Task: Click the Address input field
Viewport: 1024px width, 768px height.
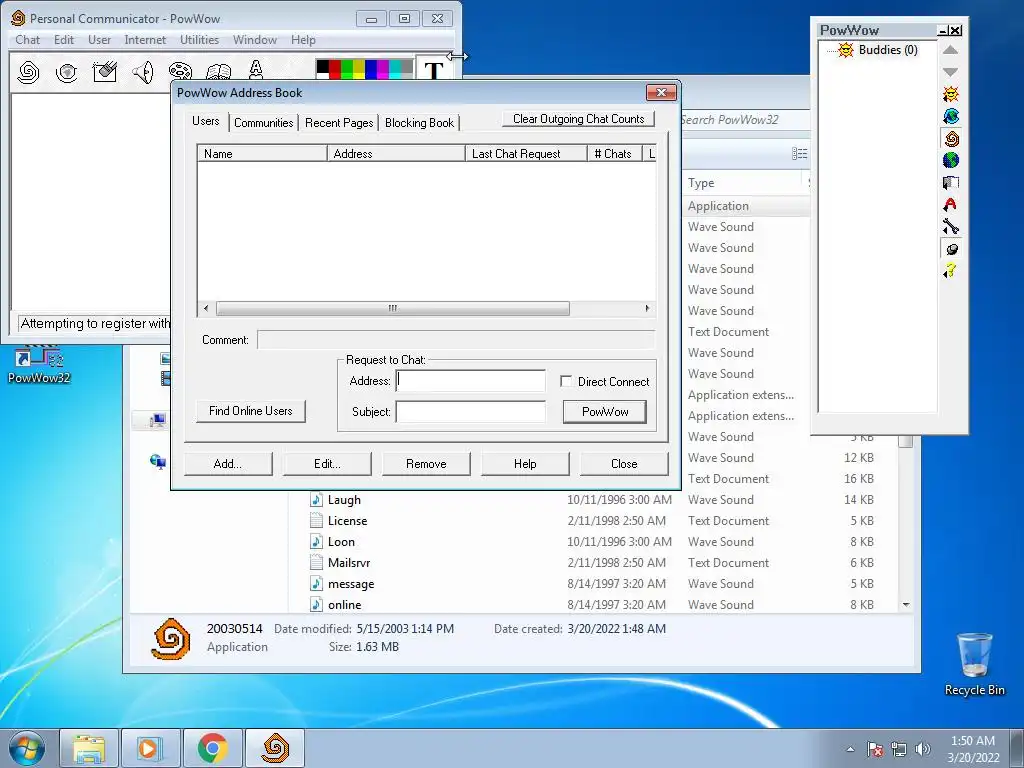Action: coord(470,381)
